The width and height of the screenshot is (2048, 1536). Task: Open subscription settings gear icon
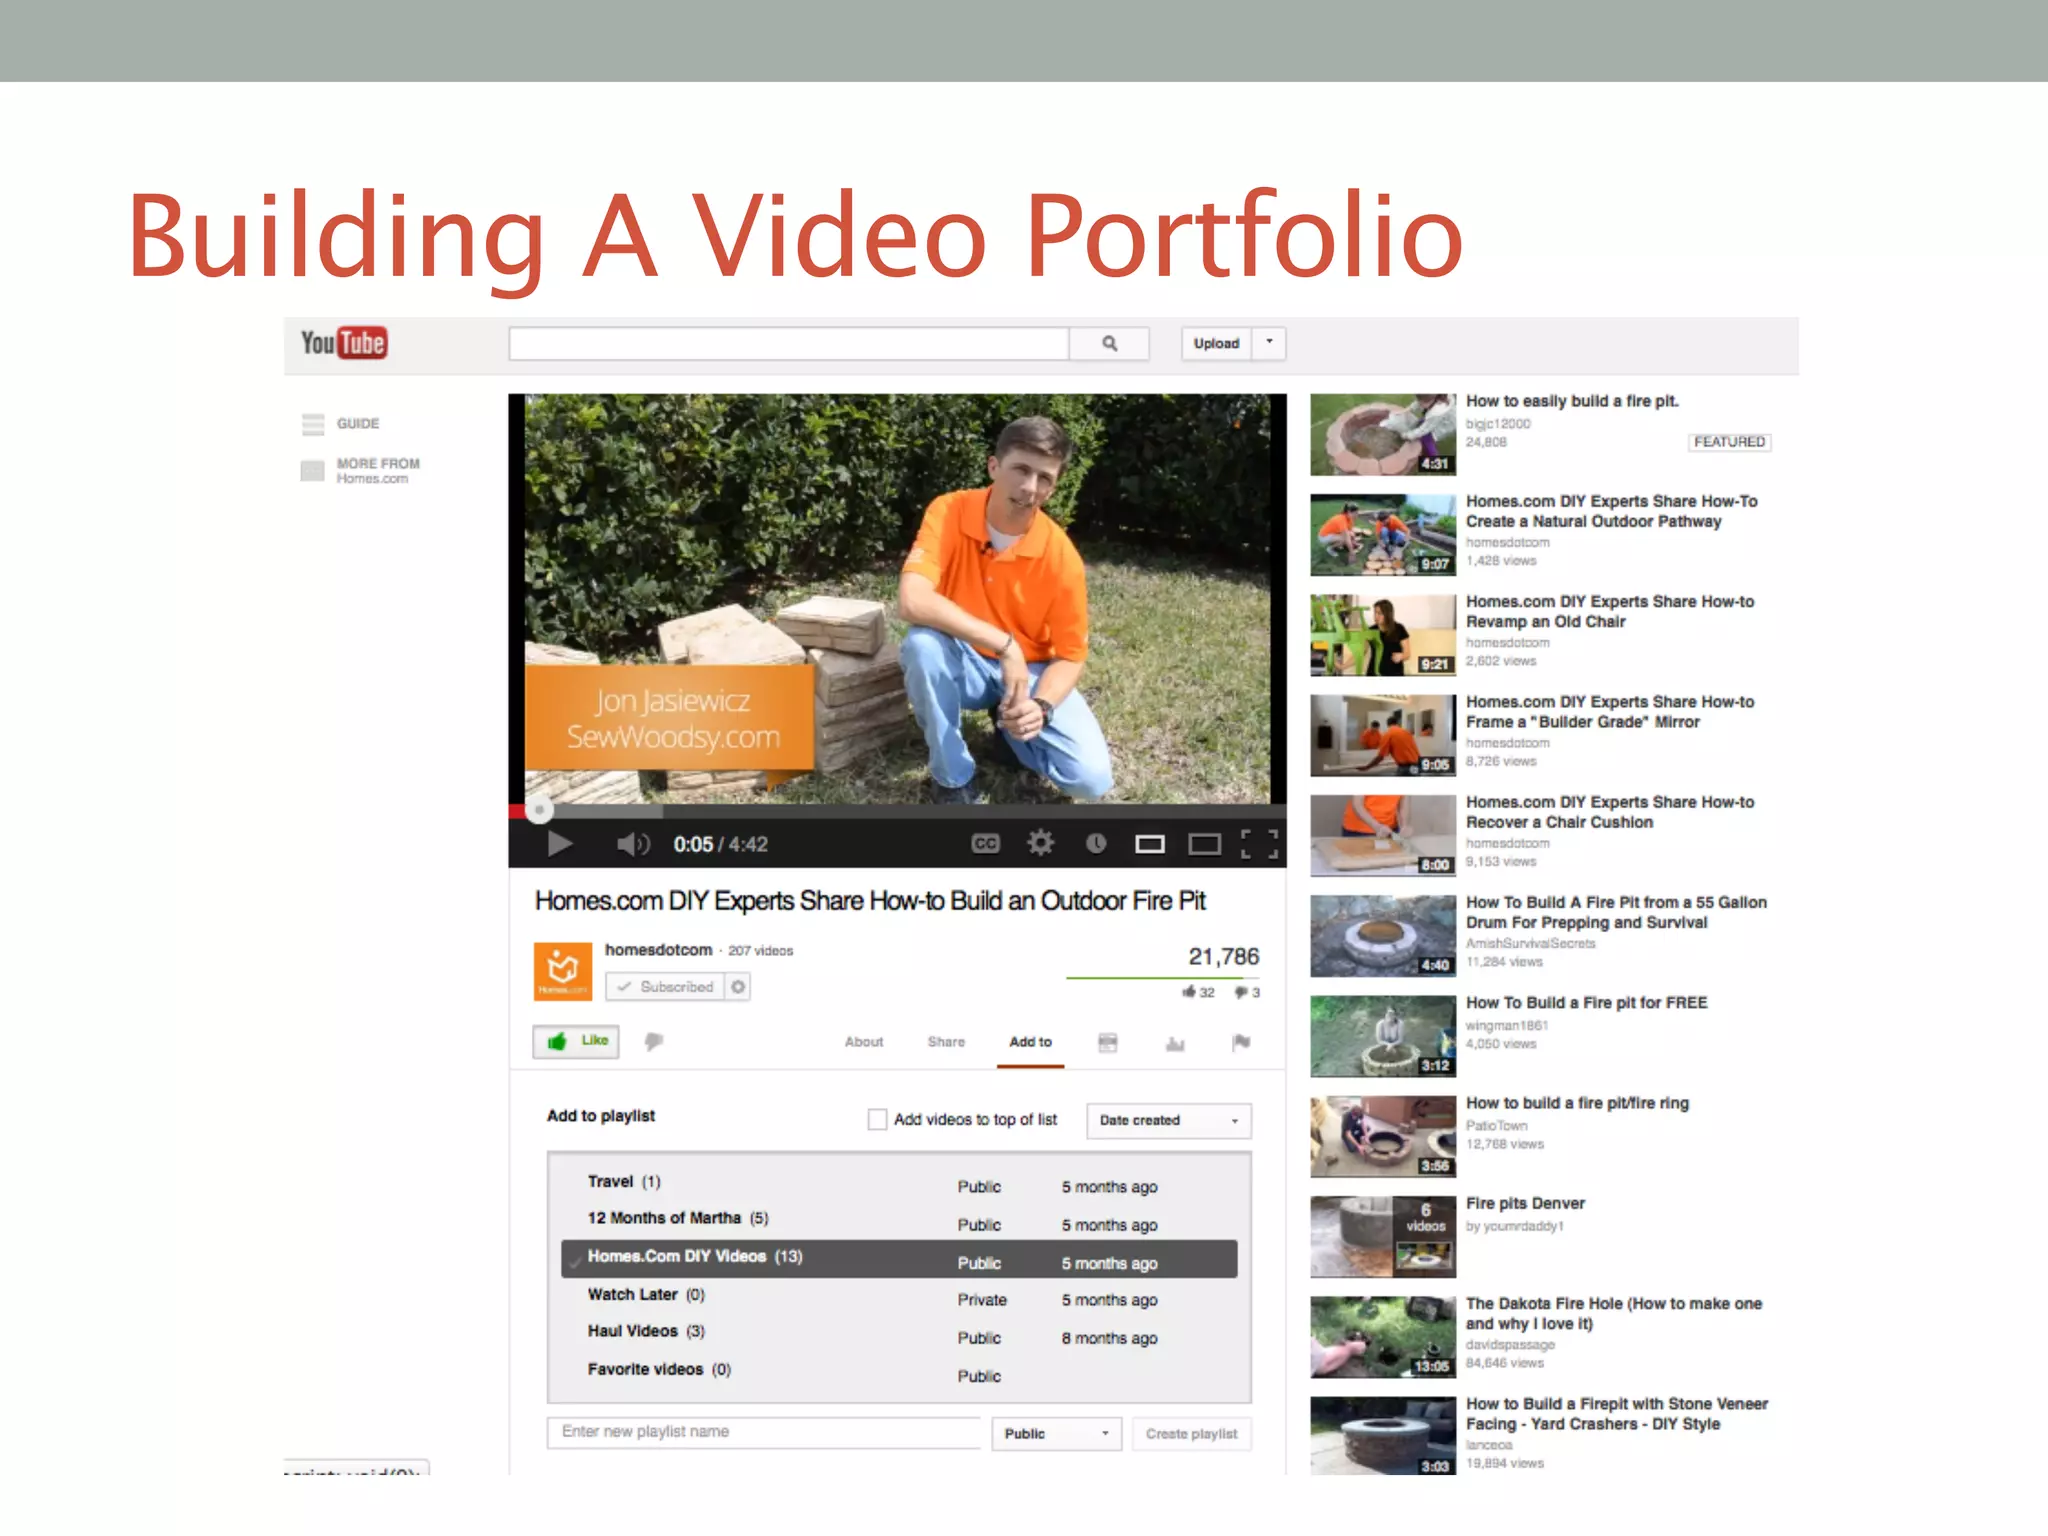tap(738, 987)
